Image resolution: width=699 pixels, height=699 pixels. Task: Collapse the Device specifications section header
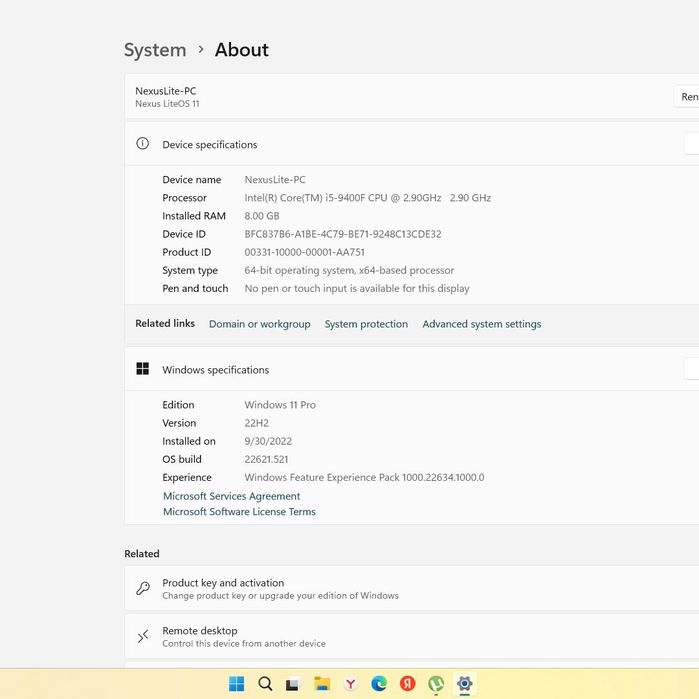pos(412,144)
